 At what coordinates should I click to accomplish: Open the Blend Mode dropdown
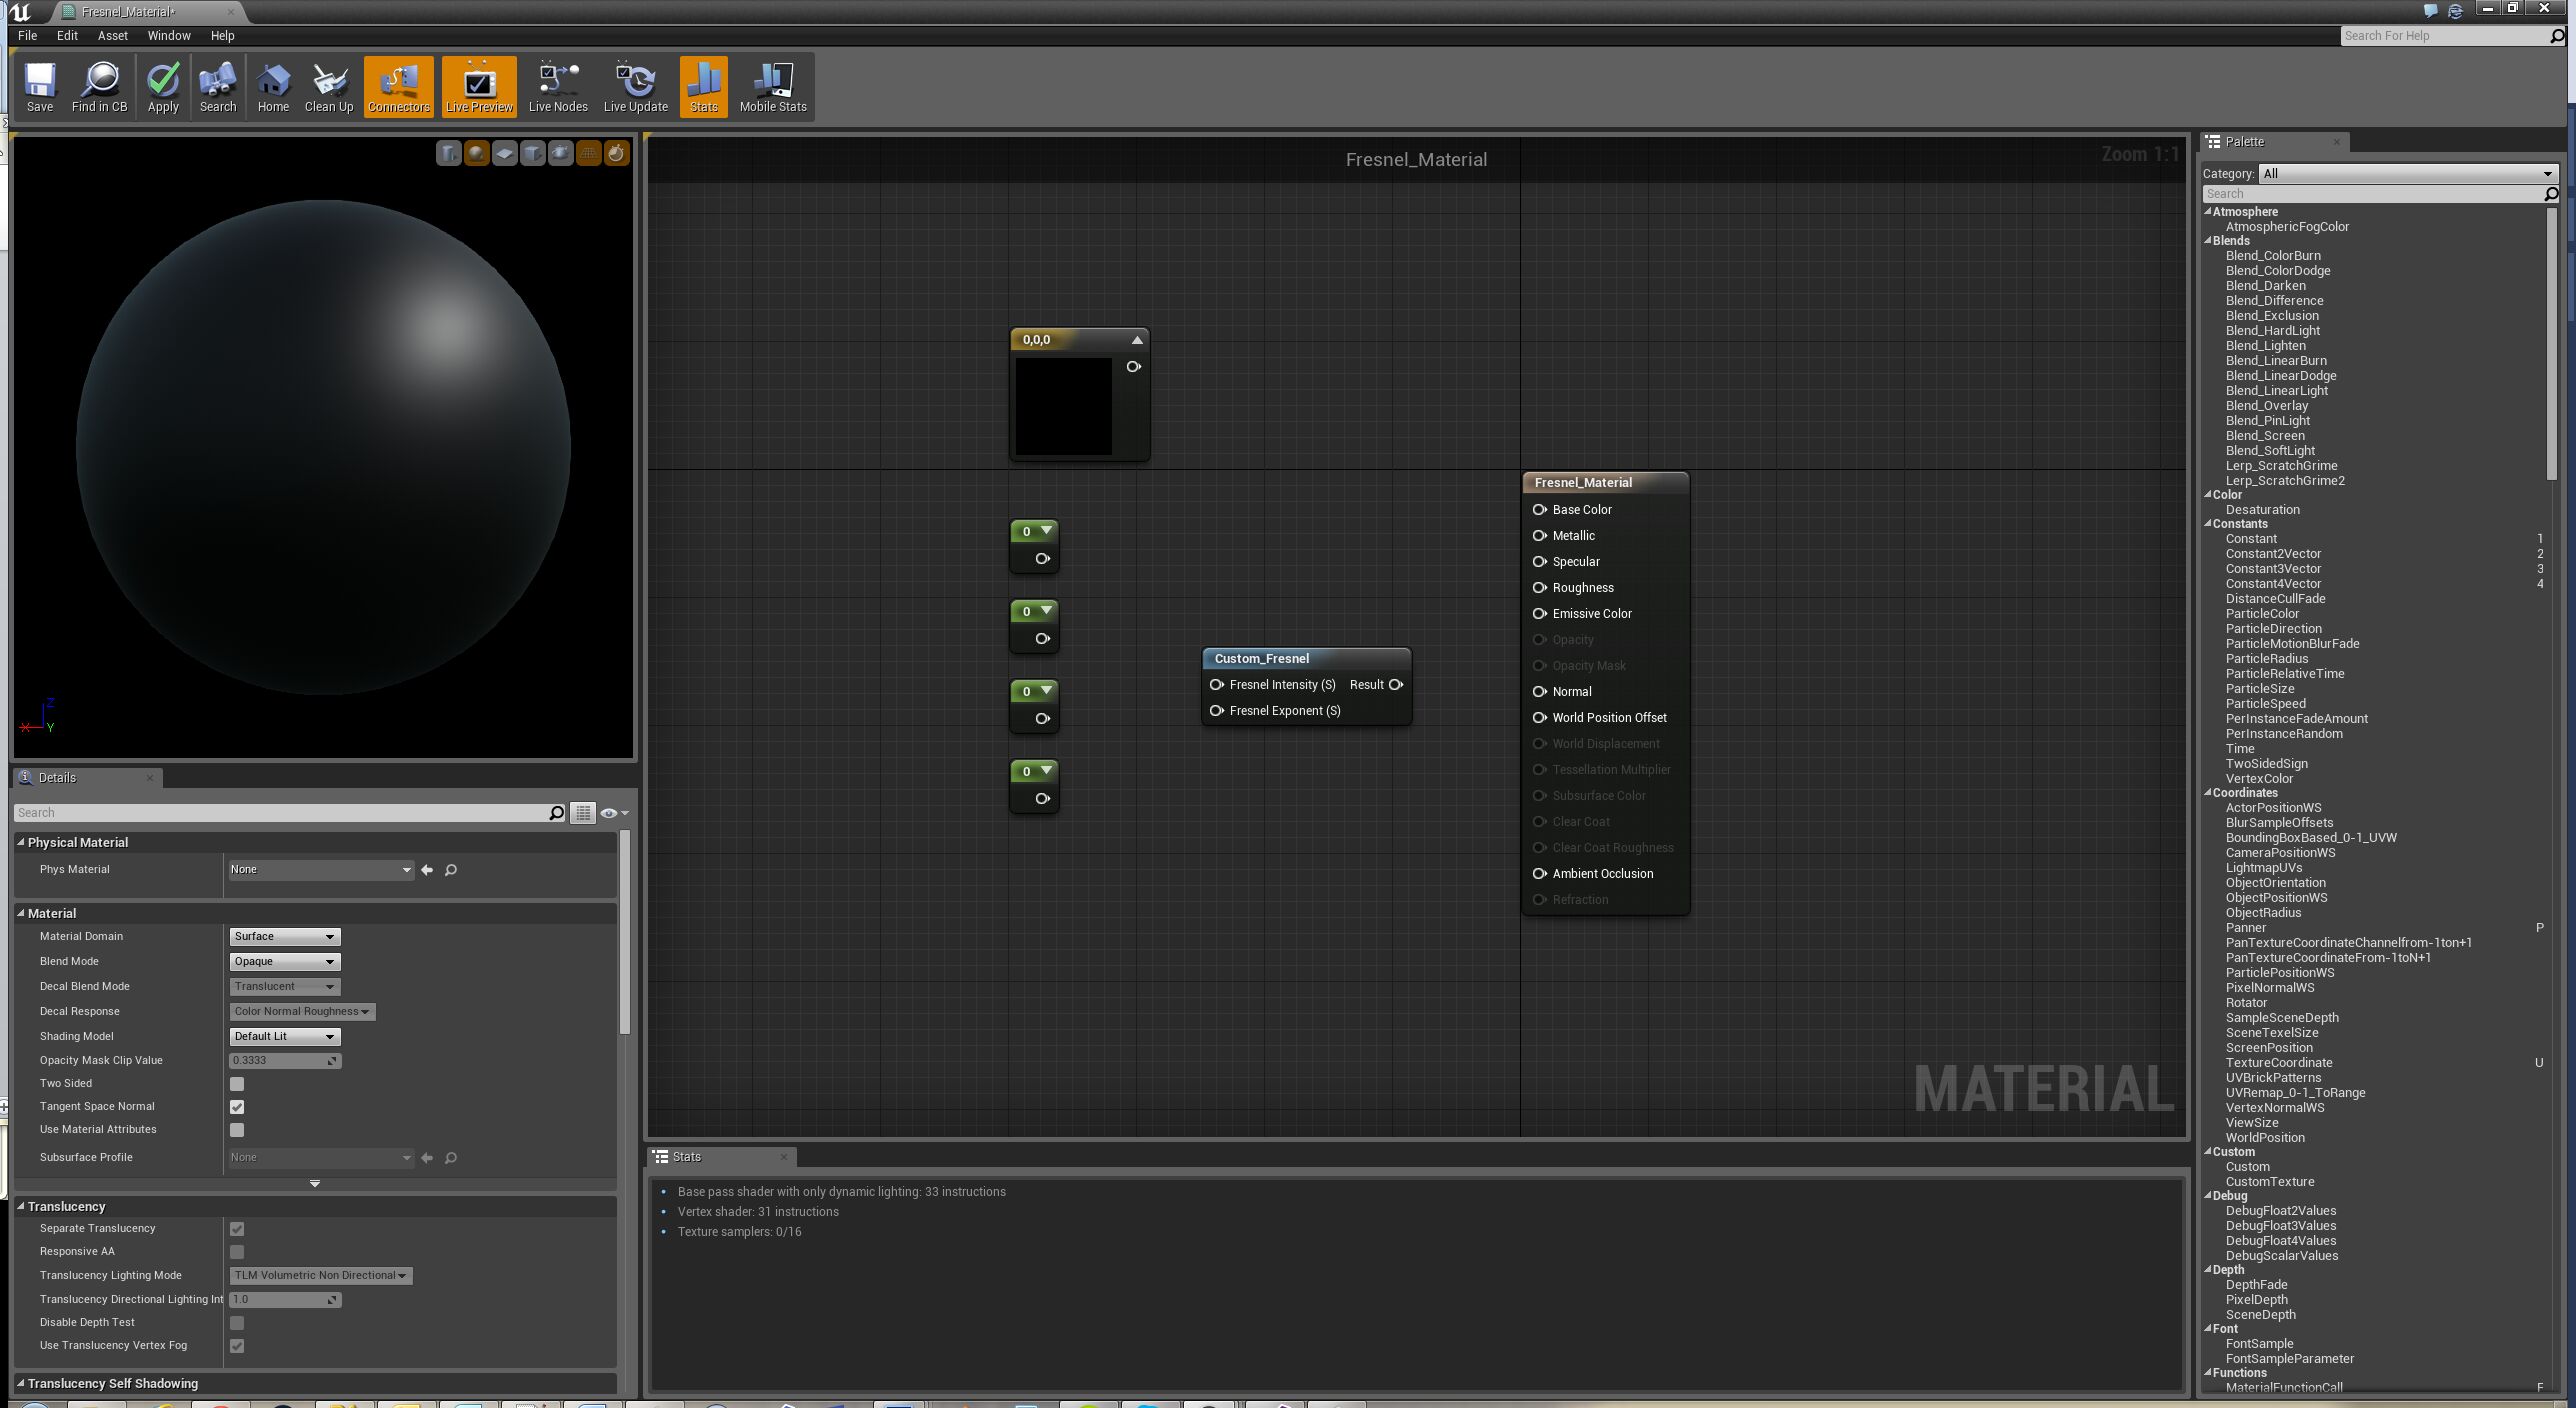point(284,961)
